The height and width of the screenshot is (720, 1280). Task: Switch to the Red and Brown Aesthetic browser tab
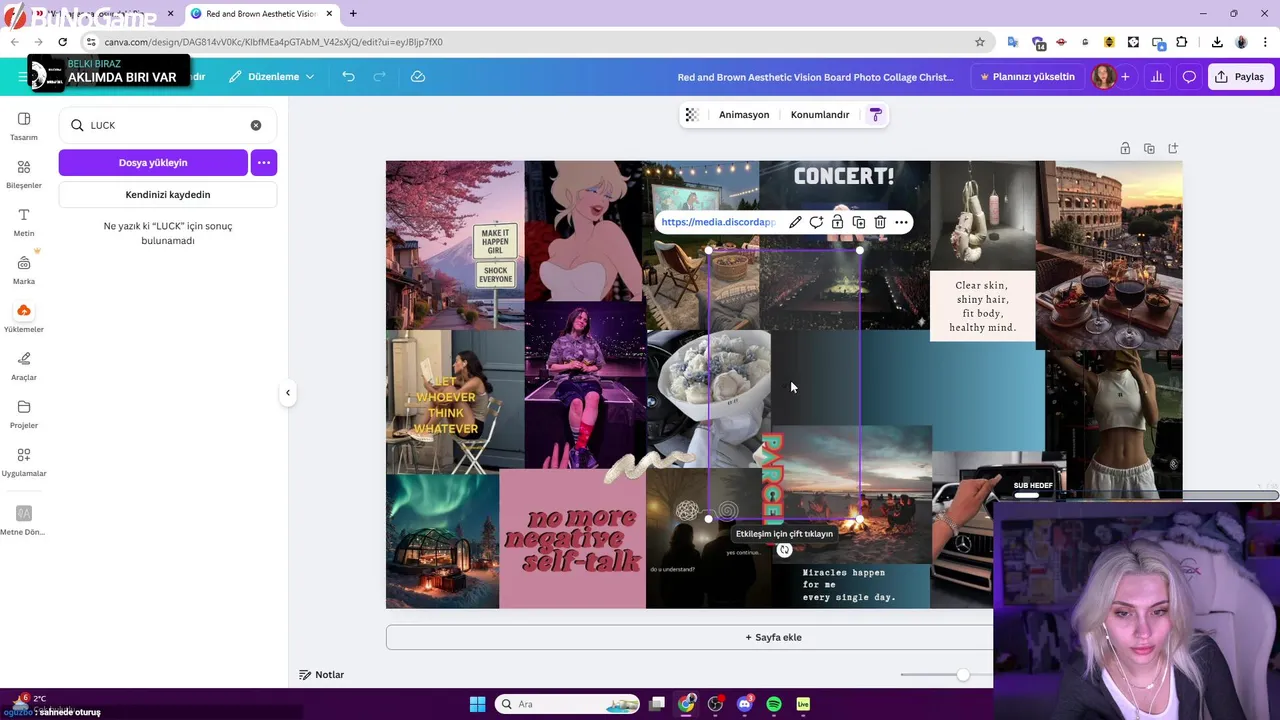pyautogui.click(x=262, y=14)
